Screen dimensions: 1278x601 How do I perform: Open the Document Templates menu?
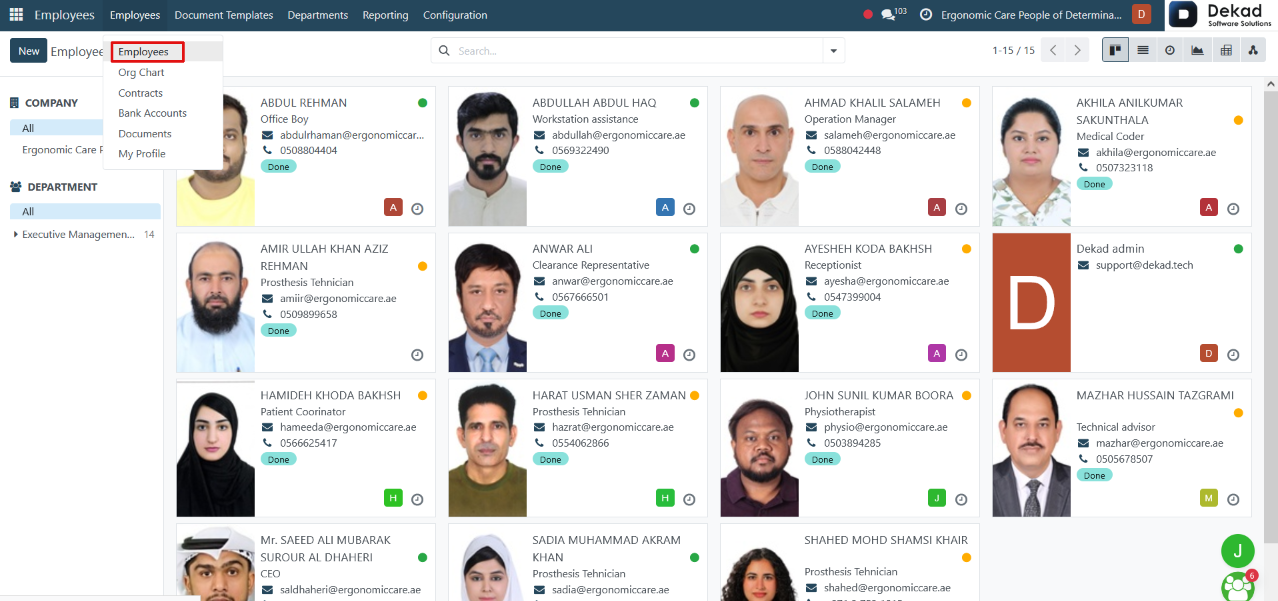[223, 15]
